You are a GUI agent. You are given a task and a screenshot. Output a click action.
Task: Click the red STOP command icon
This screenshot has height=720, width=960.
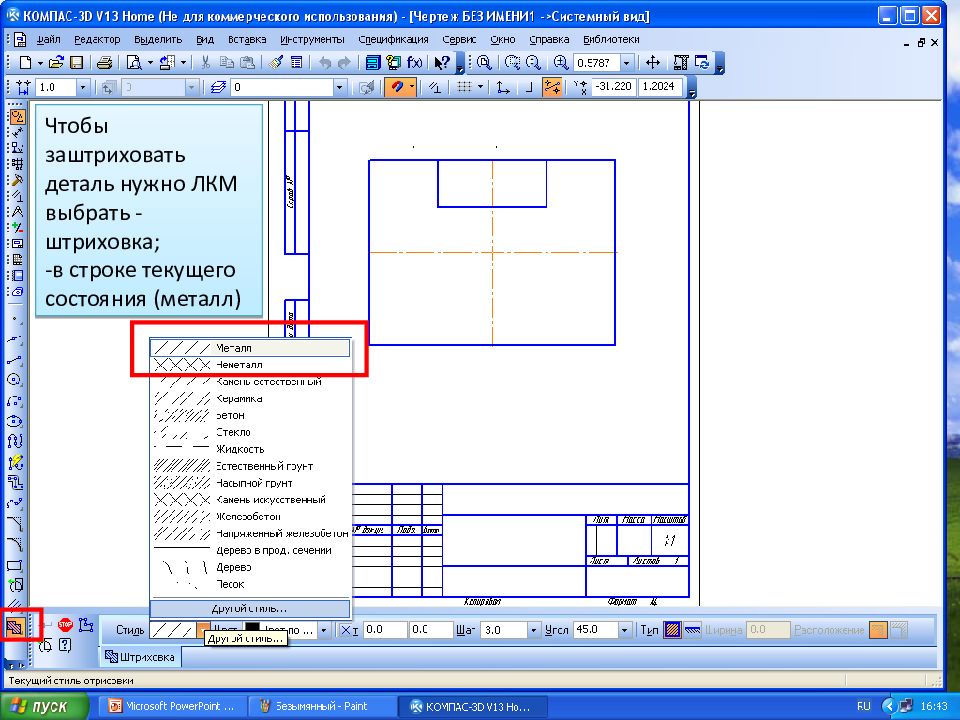(65, 625)
